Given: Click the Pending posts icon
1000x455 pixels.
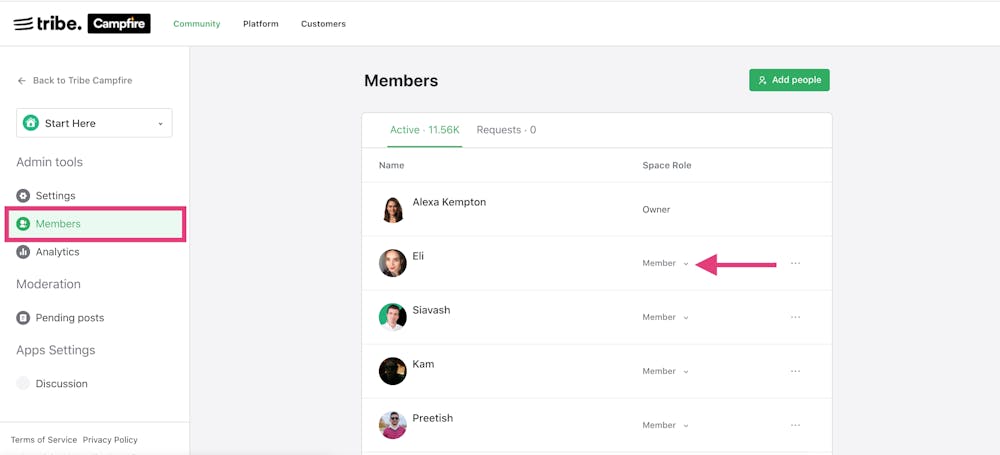Looking at the screenshot, I should pyautogui.click(x=23, y=318).
